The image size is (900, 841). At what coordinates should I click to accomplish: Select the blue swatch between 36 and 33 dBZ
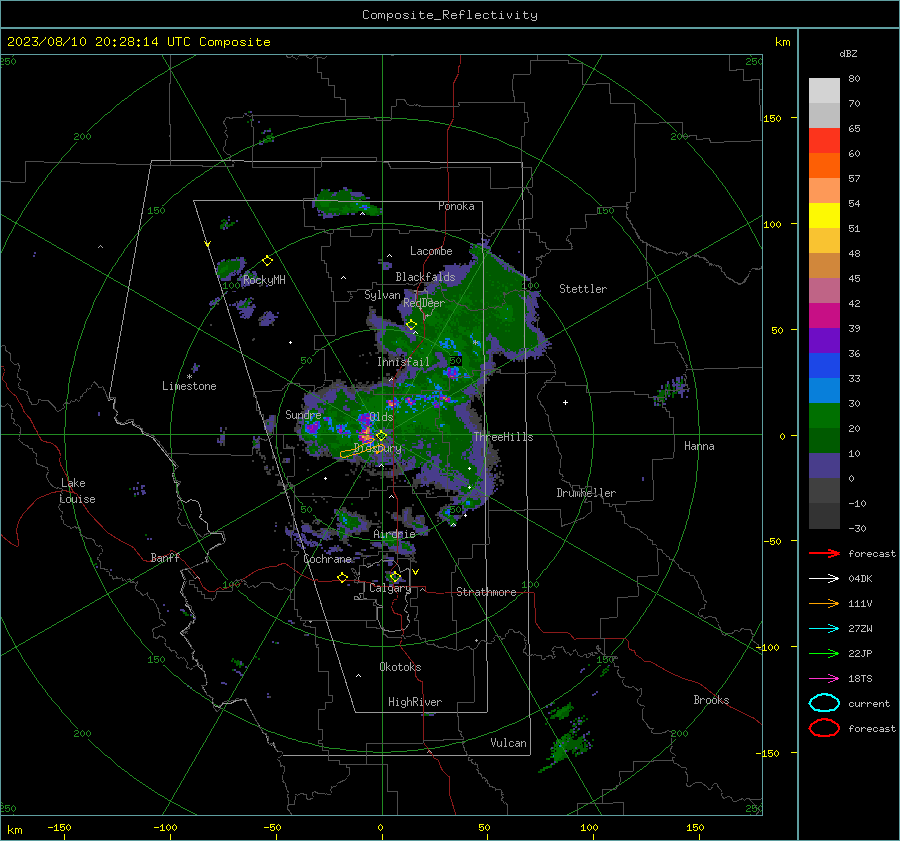[x=824, y=365]
